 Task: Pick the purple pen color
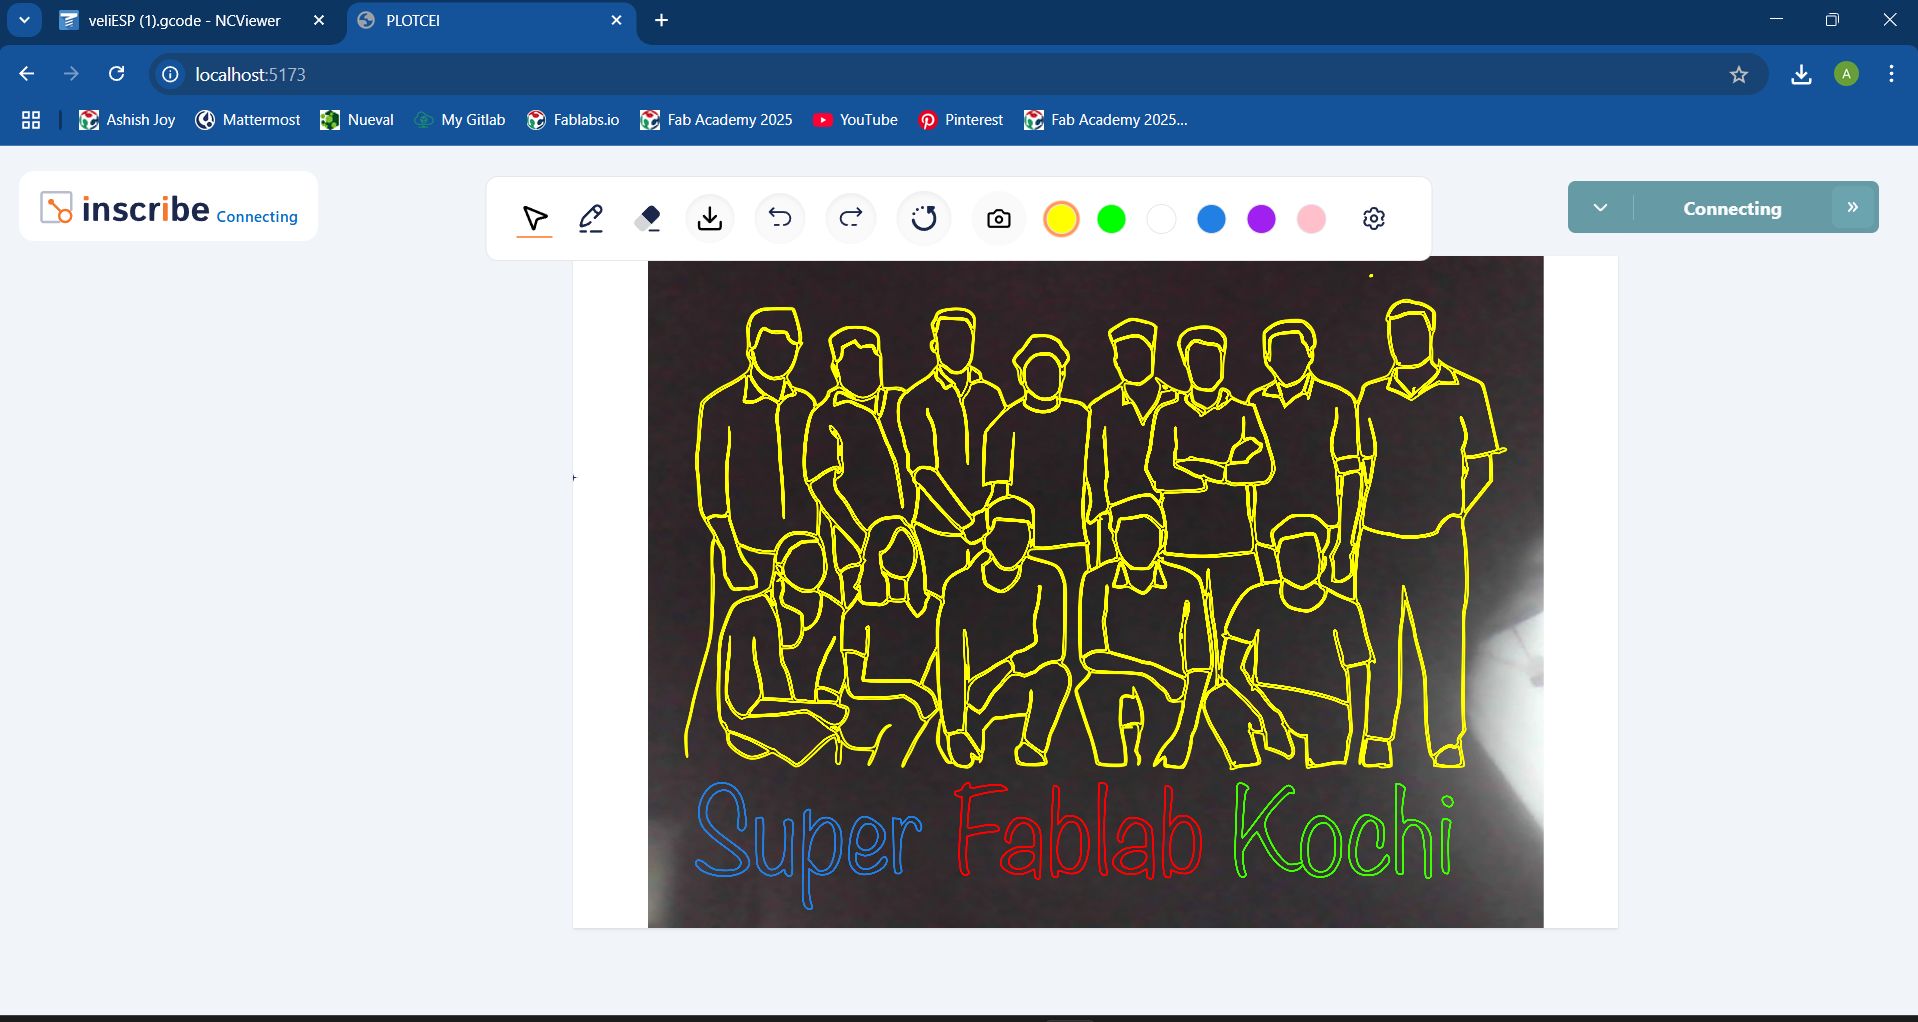[1261, 218]
